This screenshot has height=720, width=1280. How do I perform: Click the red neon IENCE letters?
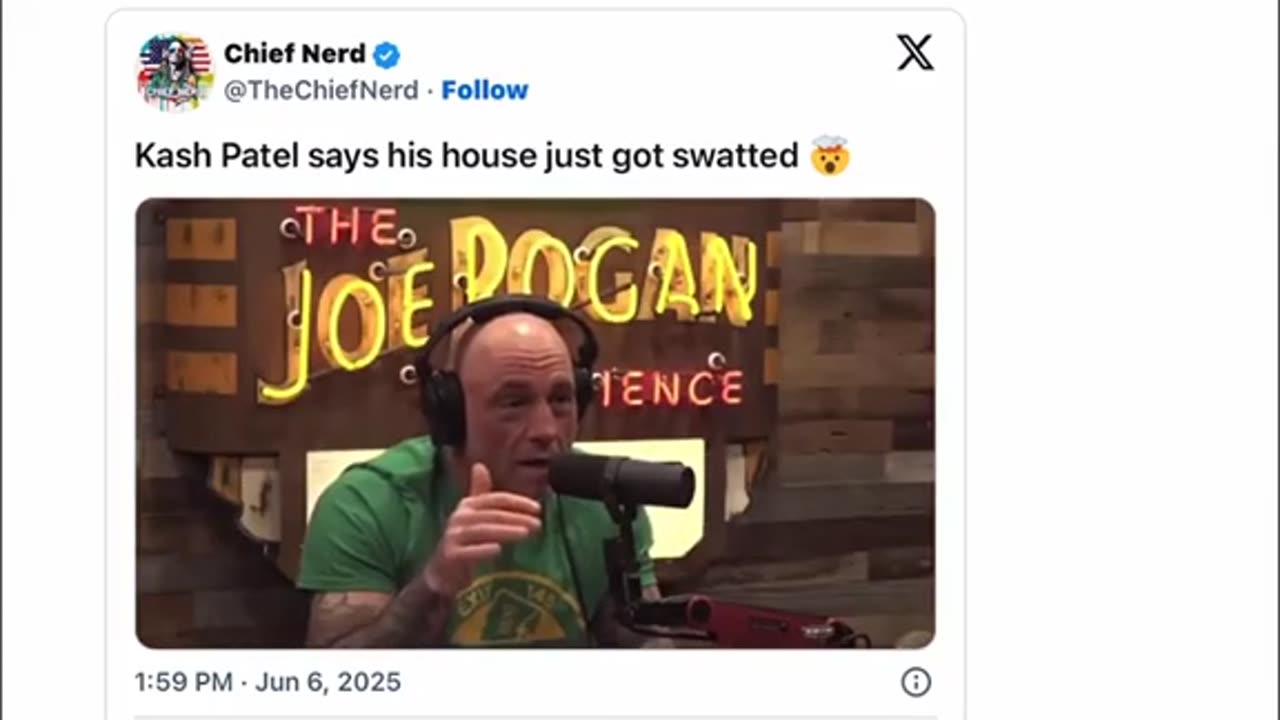672,388
